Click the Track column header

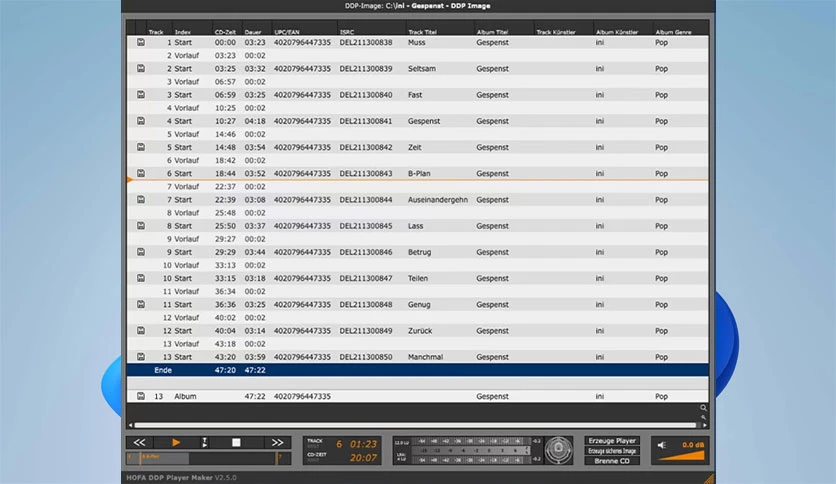coord(156,32)
